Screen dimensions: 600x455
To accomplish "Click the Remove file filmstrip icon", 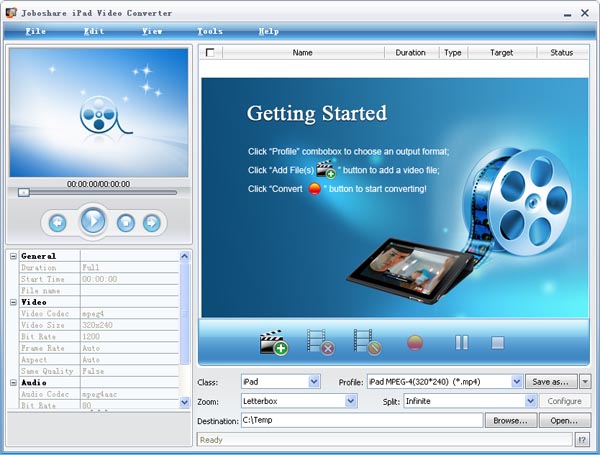I will pos(321,342).
